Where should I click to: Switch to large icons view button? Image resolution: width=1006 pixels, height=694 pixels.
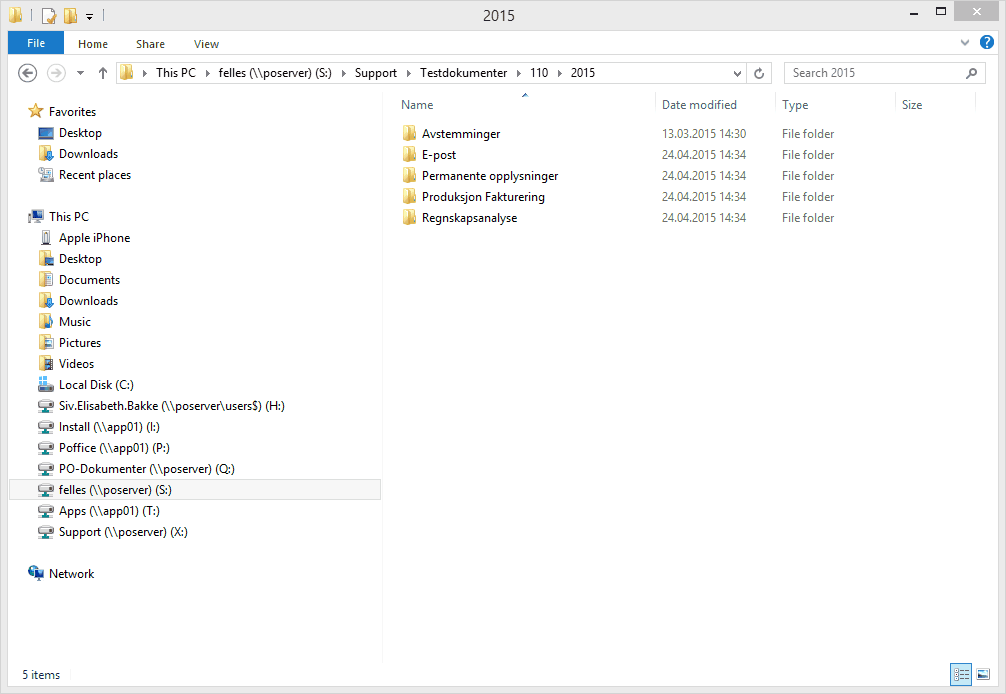point(983,674)
